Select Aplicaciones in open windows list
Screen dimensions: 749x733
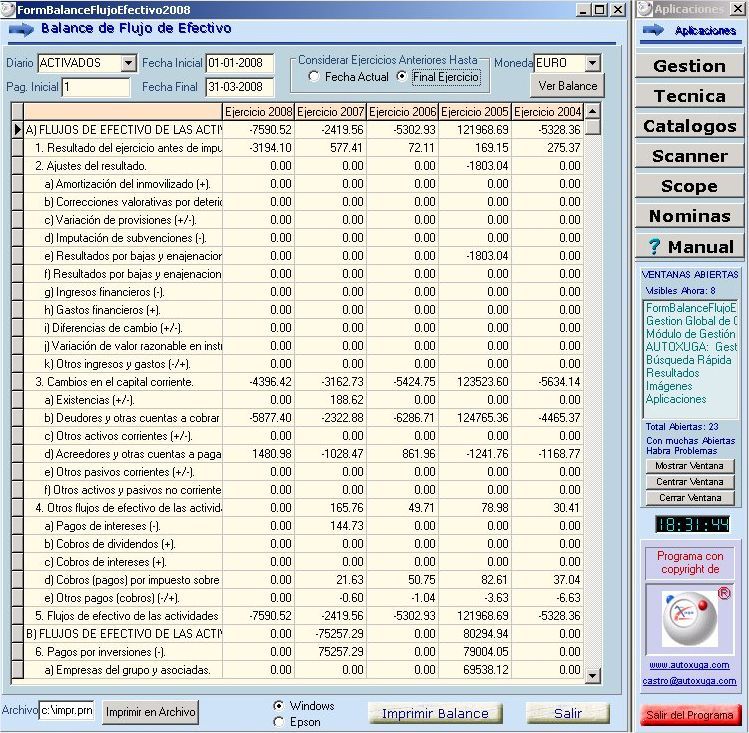coord(676,399)
